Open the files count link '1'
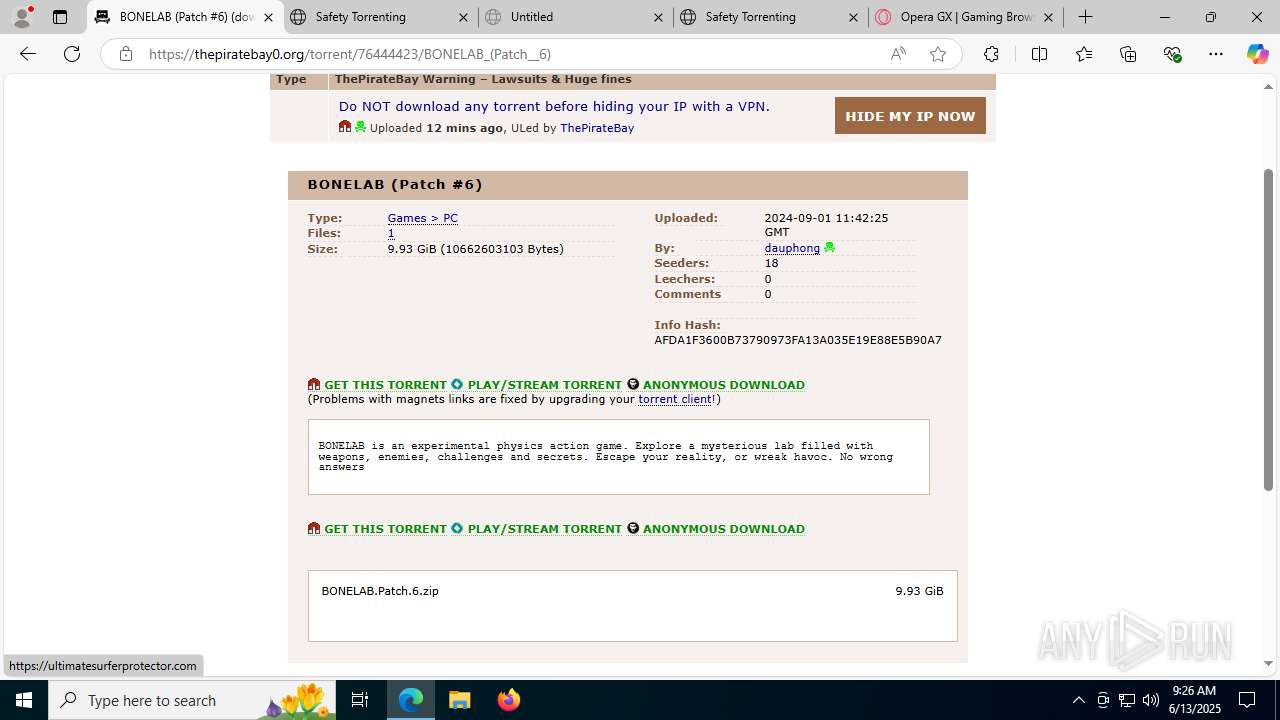 (391, 233)
